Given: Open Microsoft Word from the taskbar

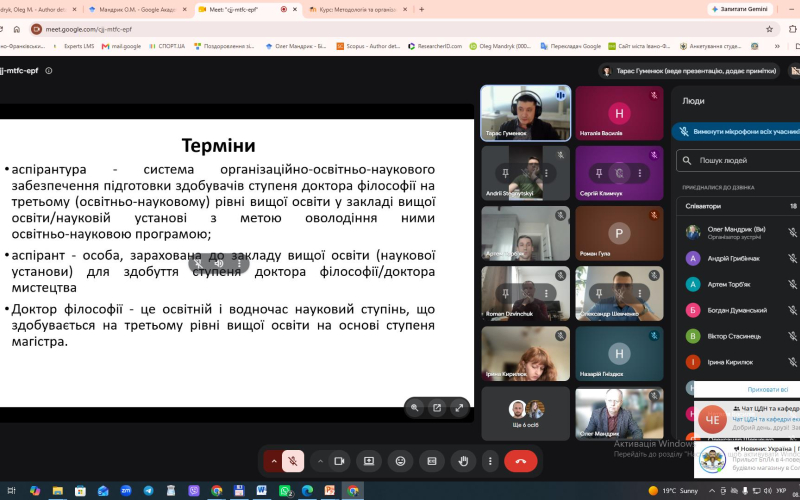Looking at the screenshot, I should click(261, 491).
